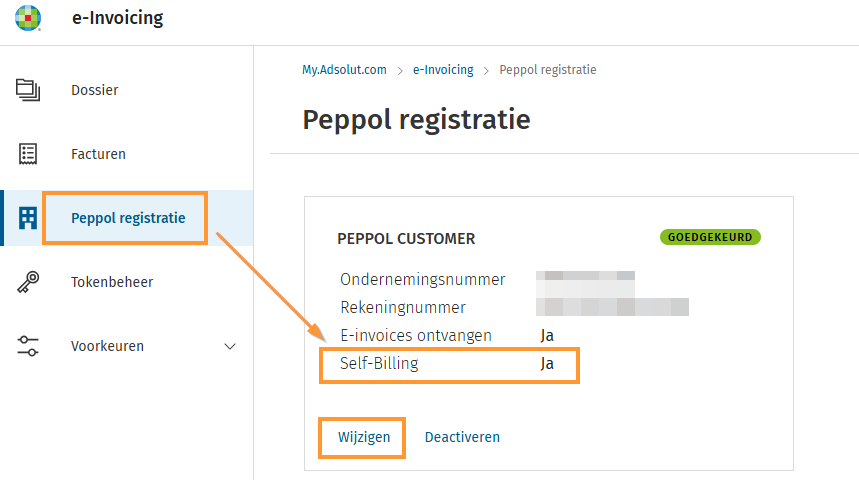Click the green GOEDGEKEURD status badge

710,238
